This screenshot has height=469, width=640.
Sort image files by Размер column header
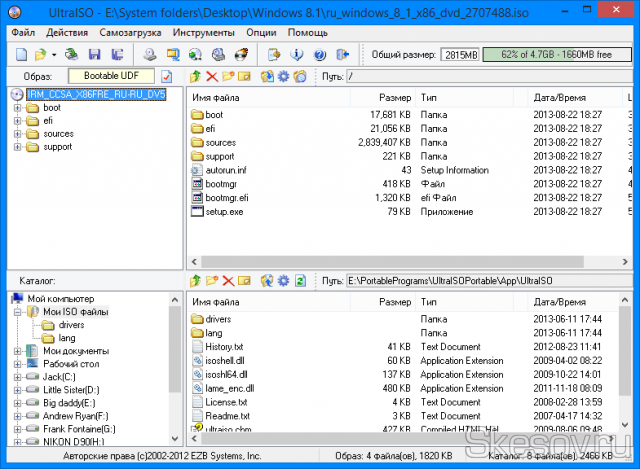click(x=395, y=97)
